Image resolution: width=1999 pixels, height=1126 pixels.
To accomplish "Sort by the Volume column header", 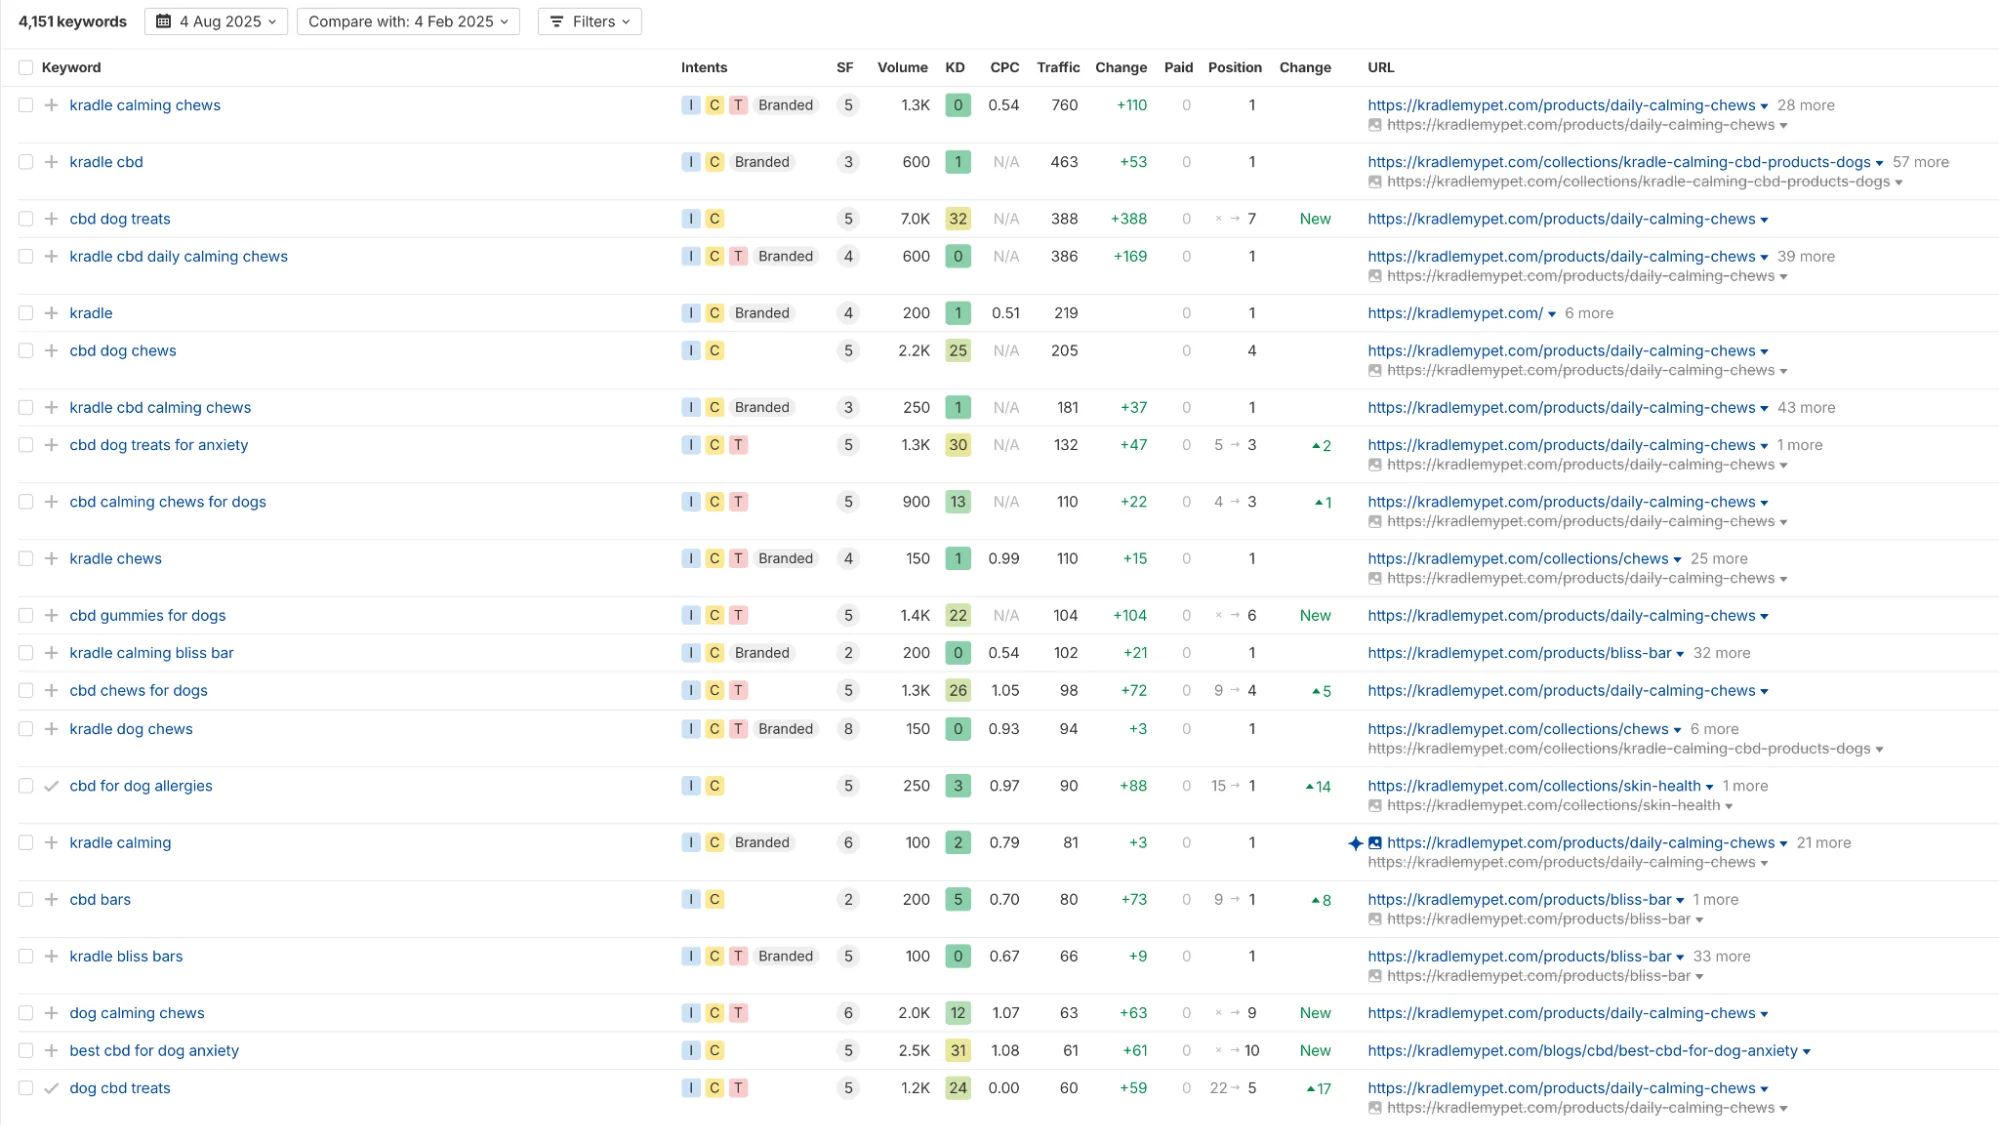I will click(902, 67).
